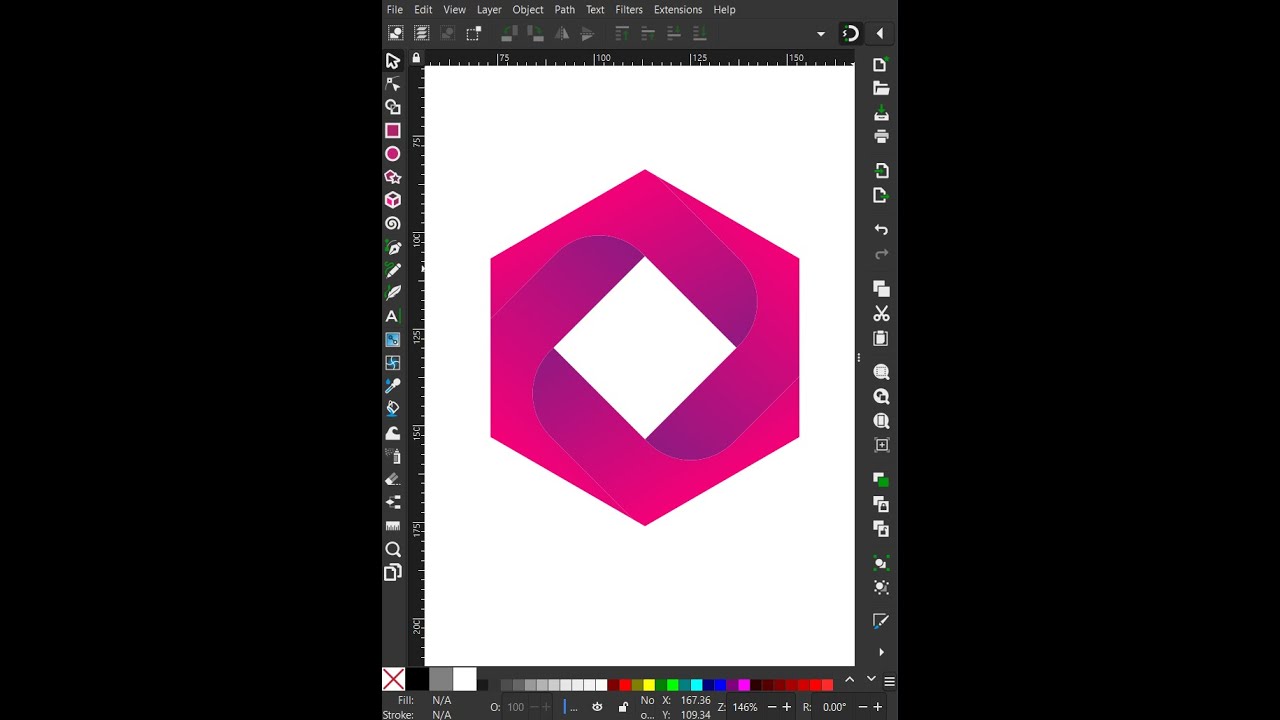Toggle layer lock padlock in status bar

click(623, 707)
